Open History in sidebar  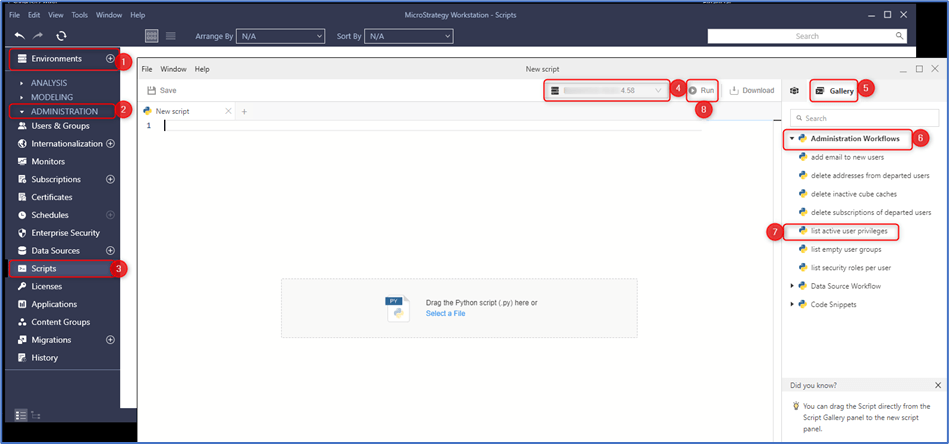(x=45, y=357)
